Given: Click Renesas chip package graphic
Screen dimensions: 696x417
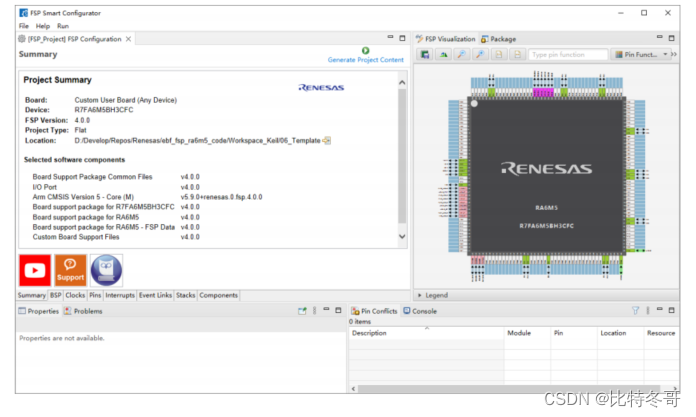Looking at the screenshot, I should (546, 176).
